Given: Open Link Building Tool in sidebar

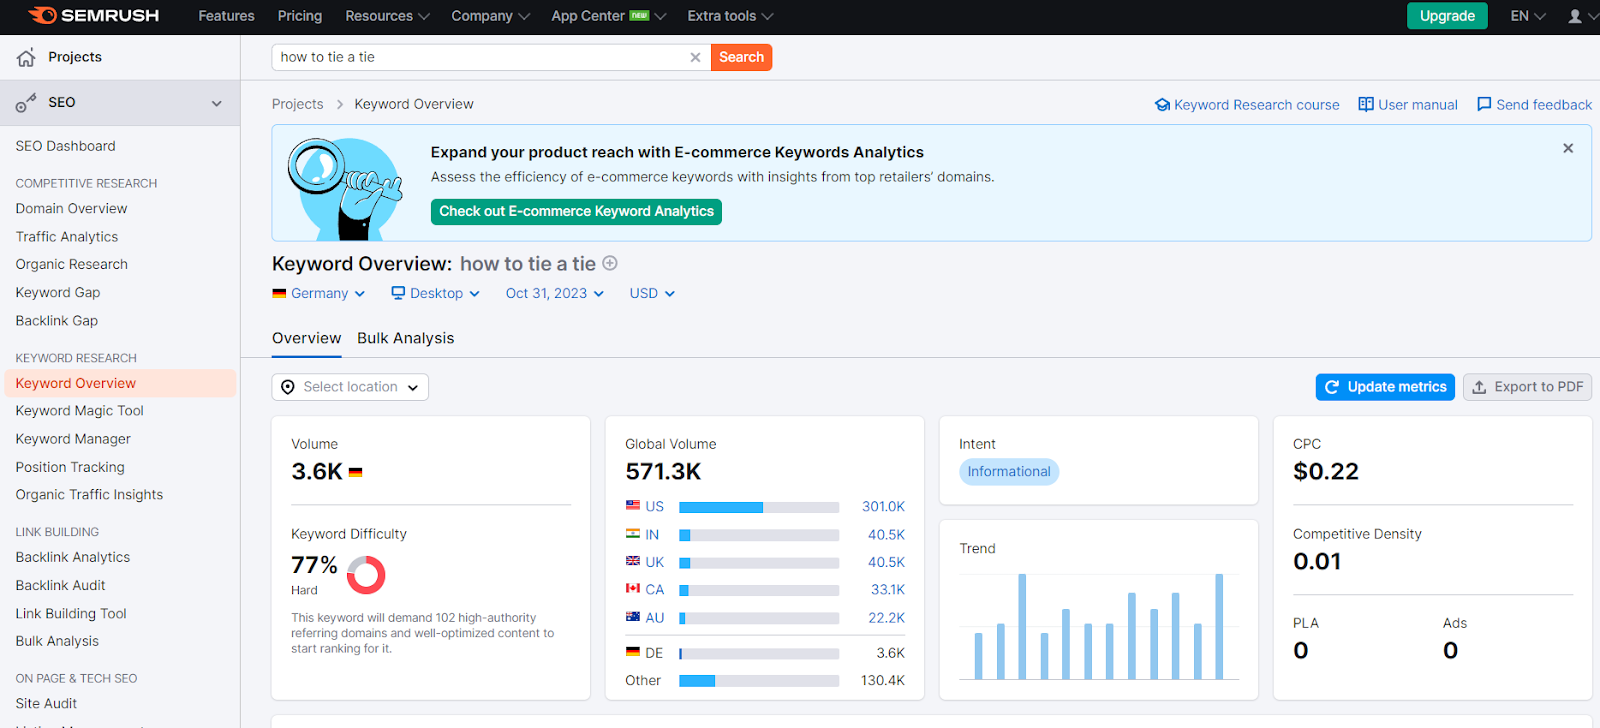Looking at the screenshot, I should coord(71,614).
